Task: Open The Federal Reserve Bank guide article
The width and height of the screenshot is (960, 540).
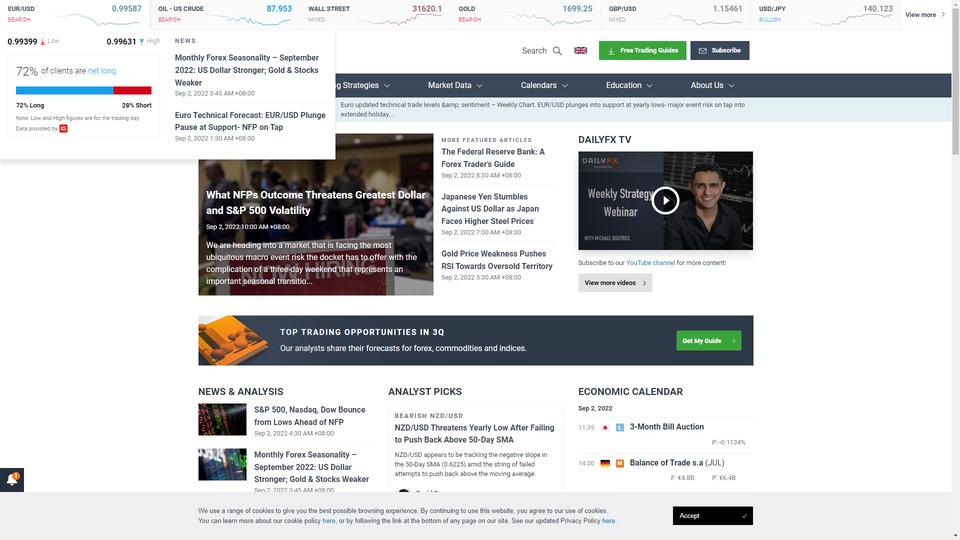Action: [x=493, y=158]
